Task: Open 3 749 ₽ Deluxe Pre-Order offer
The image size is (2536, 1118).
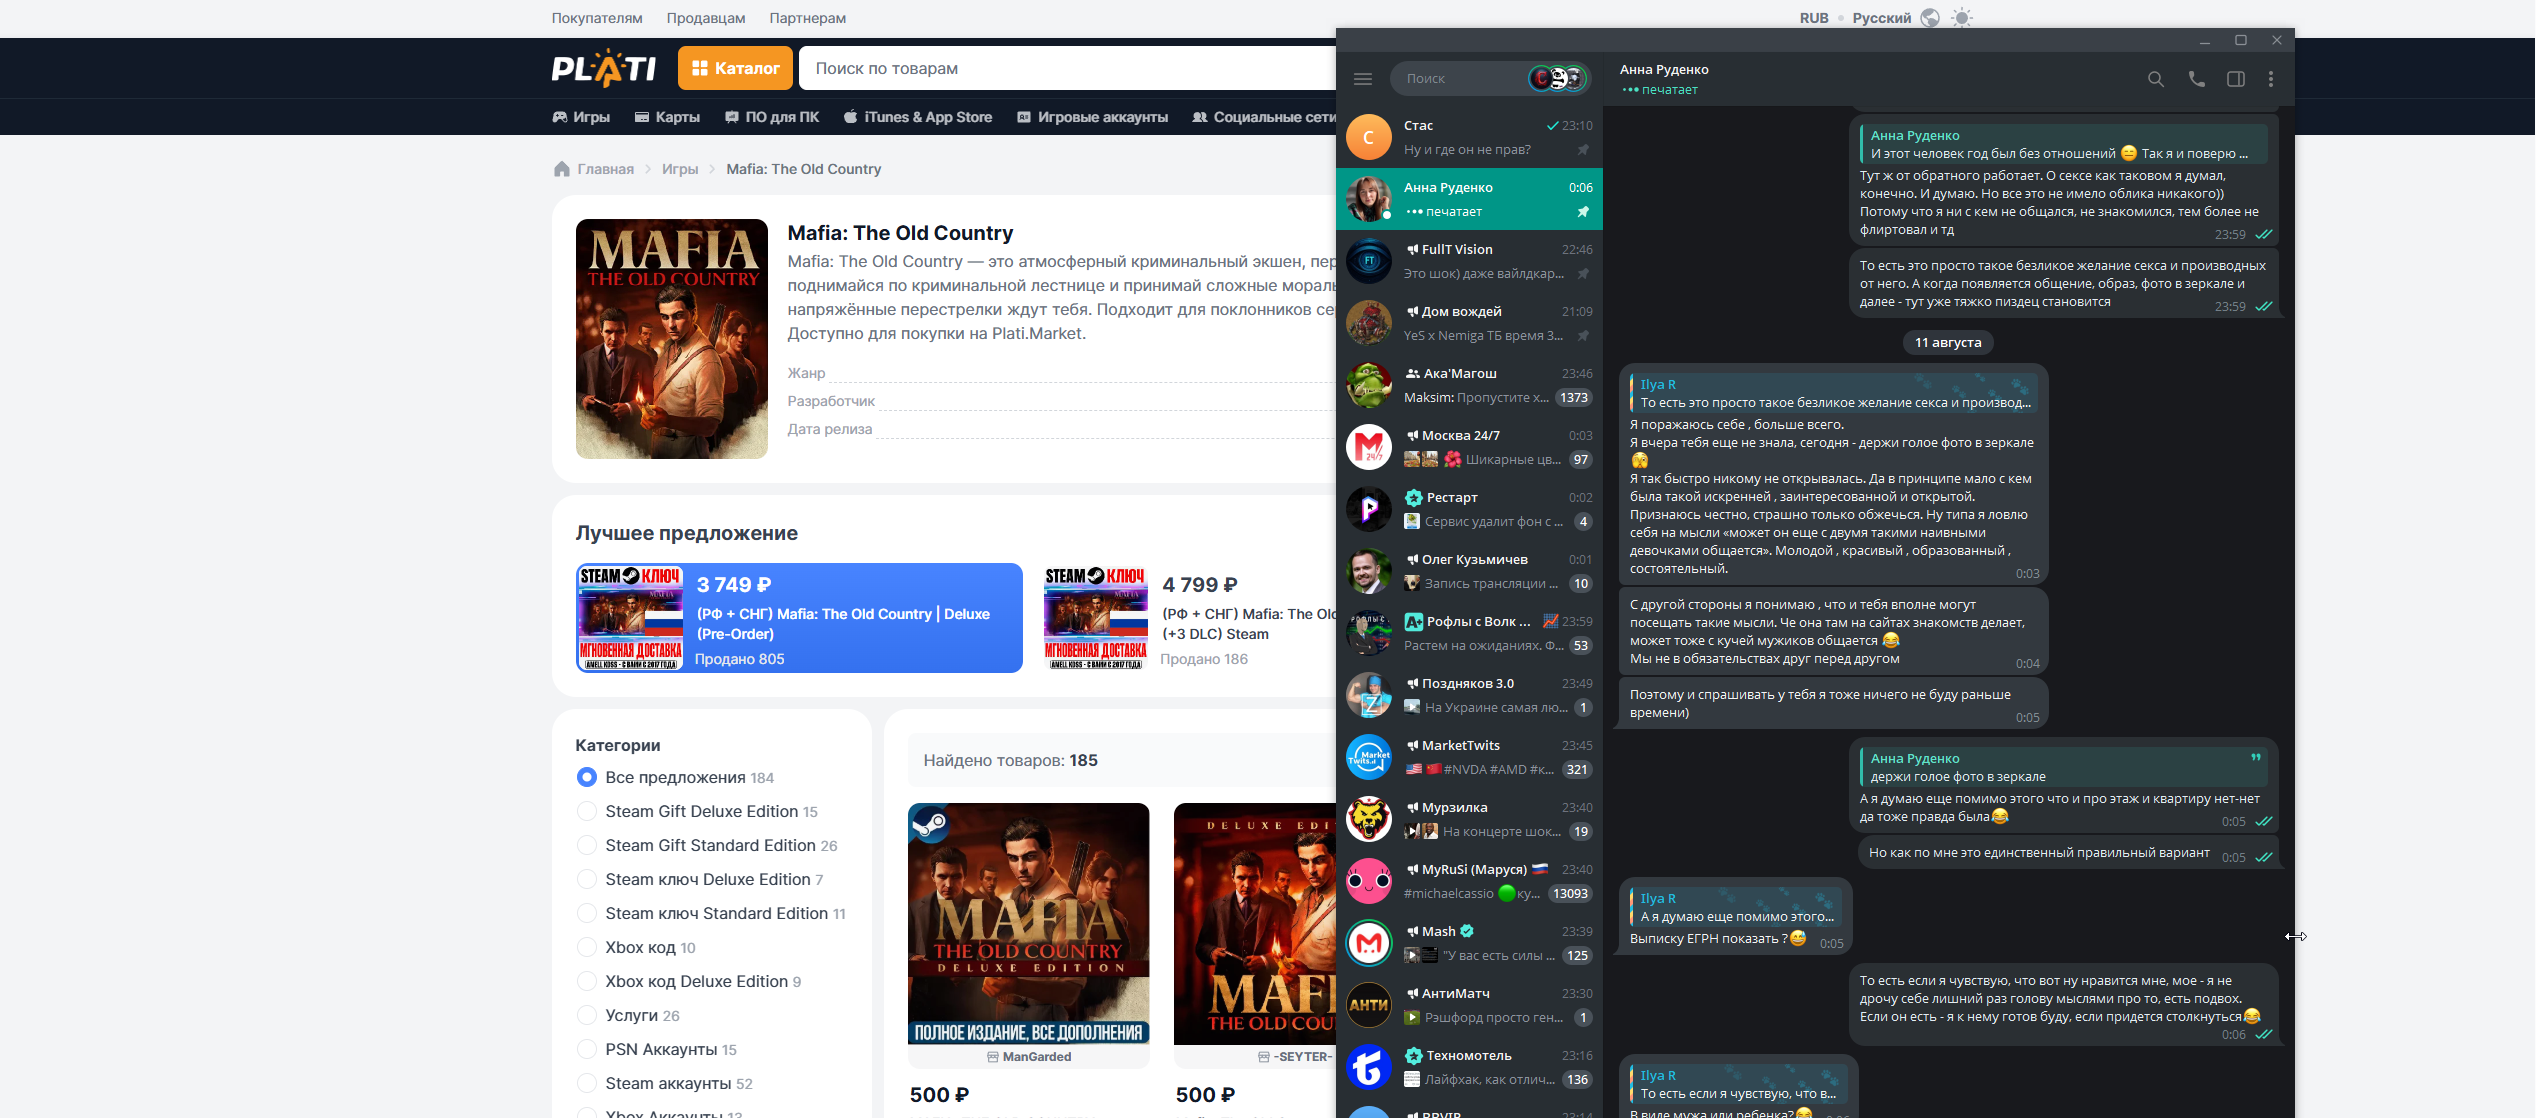Action: click(x=799, y=618)
